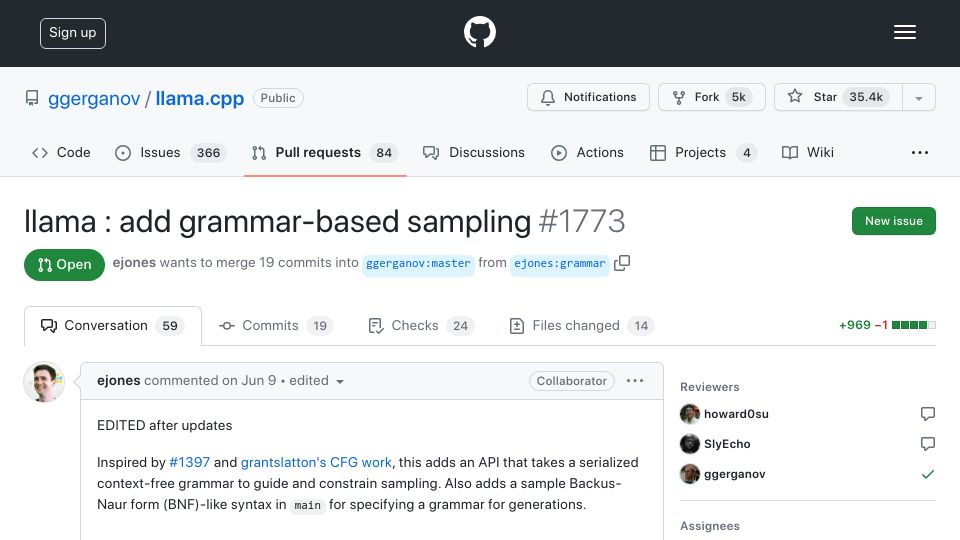The width and height of the screenshot is (960, 540).
Task: Open the Pull requests tab
Action: (325, 152)
